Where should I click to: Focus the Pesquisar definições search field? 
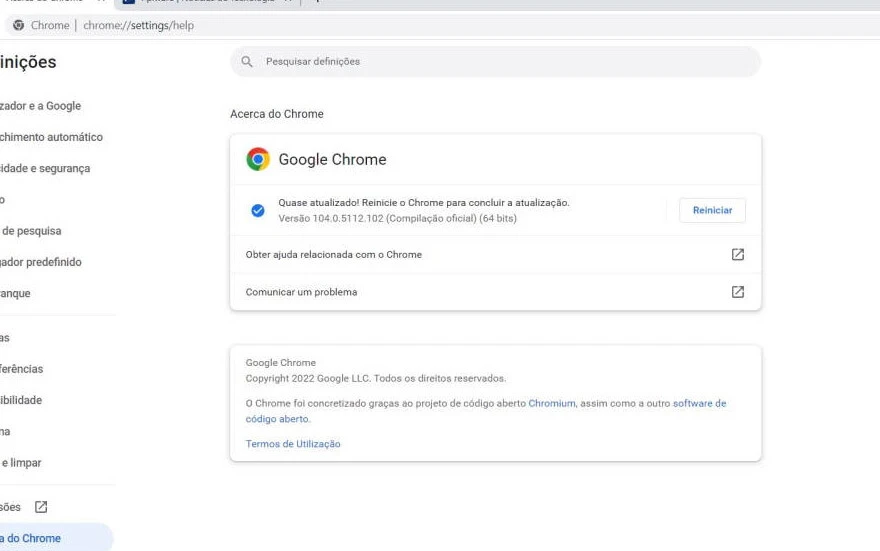[496, 61]
